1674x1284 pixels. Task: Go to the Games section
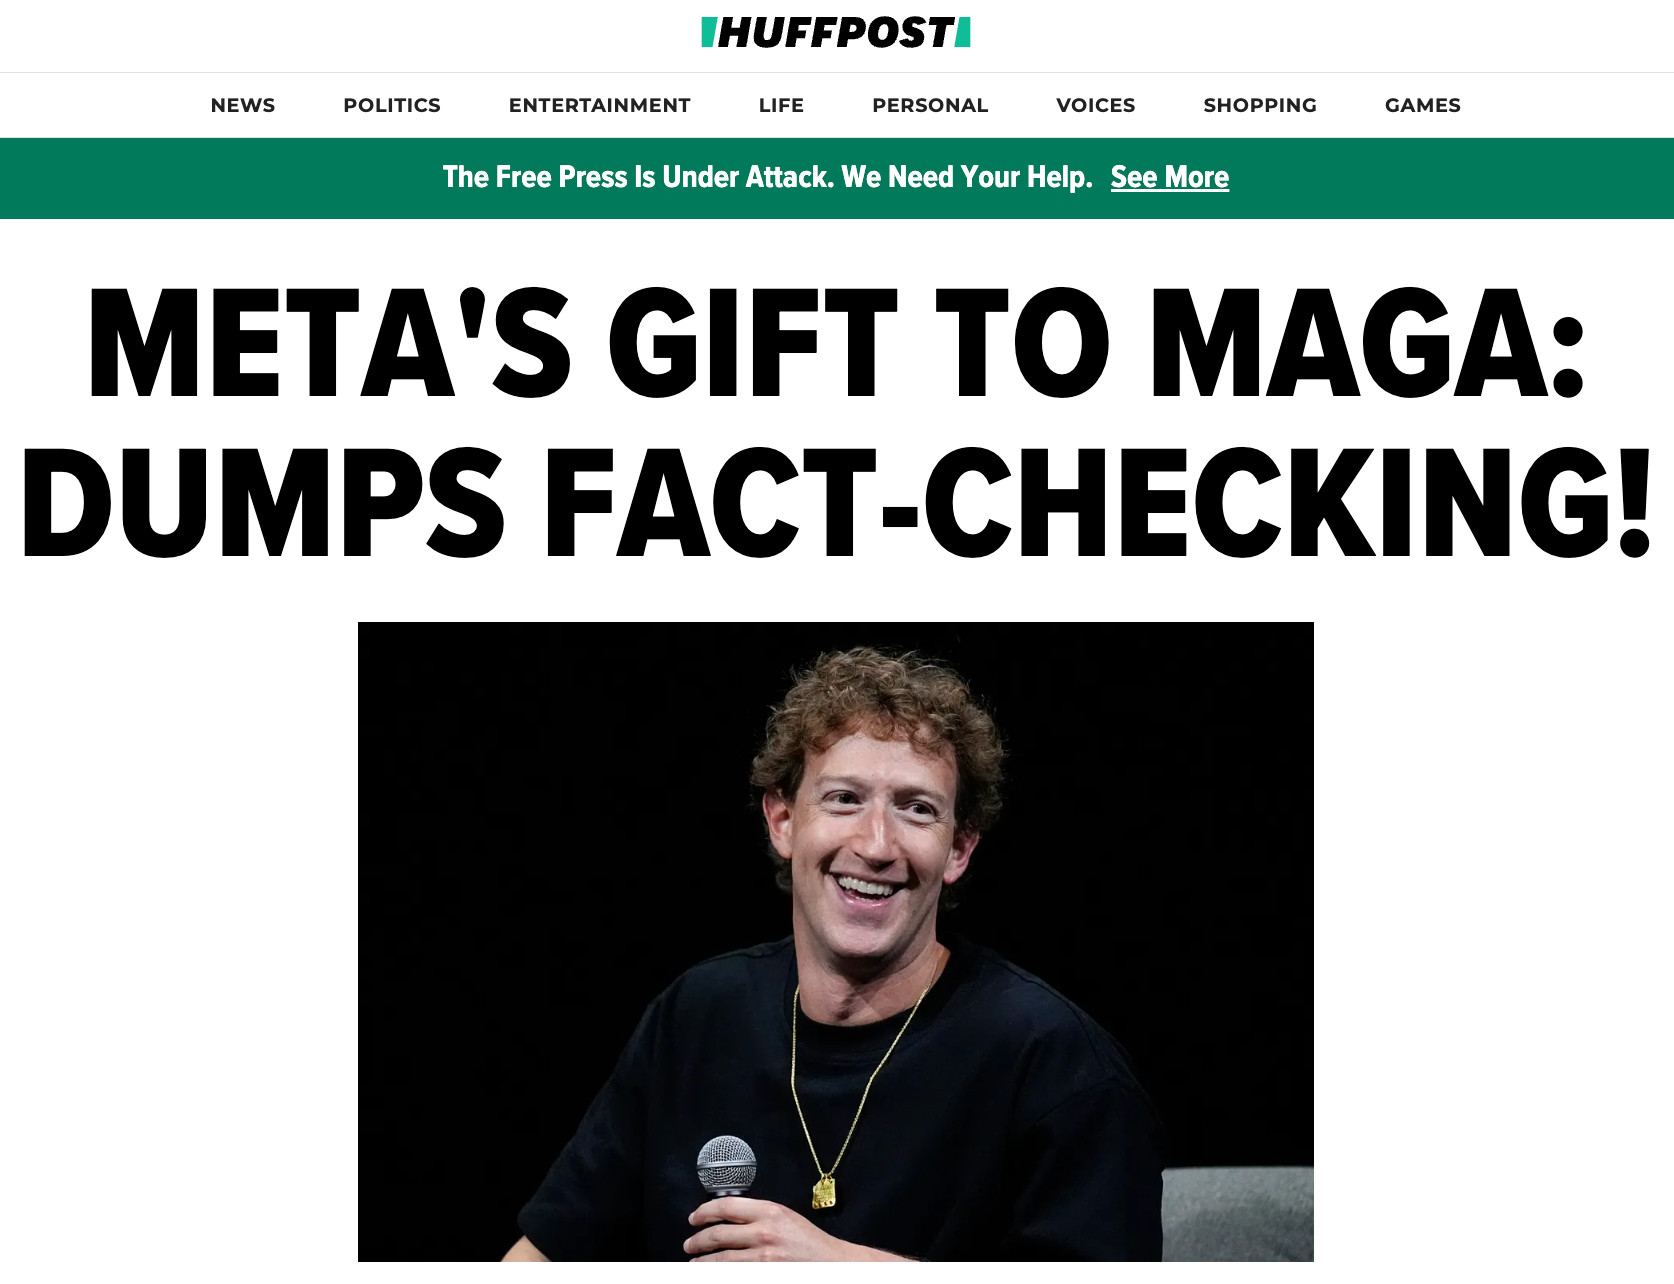click(1423, 105)
